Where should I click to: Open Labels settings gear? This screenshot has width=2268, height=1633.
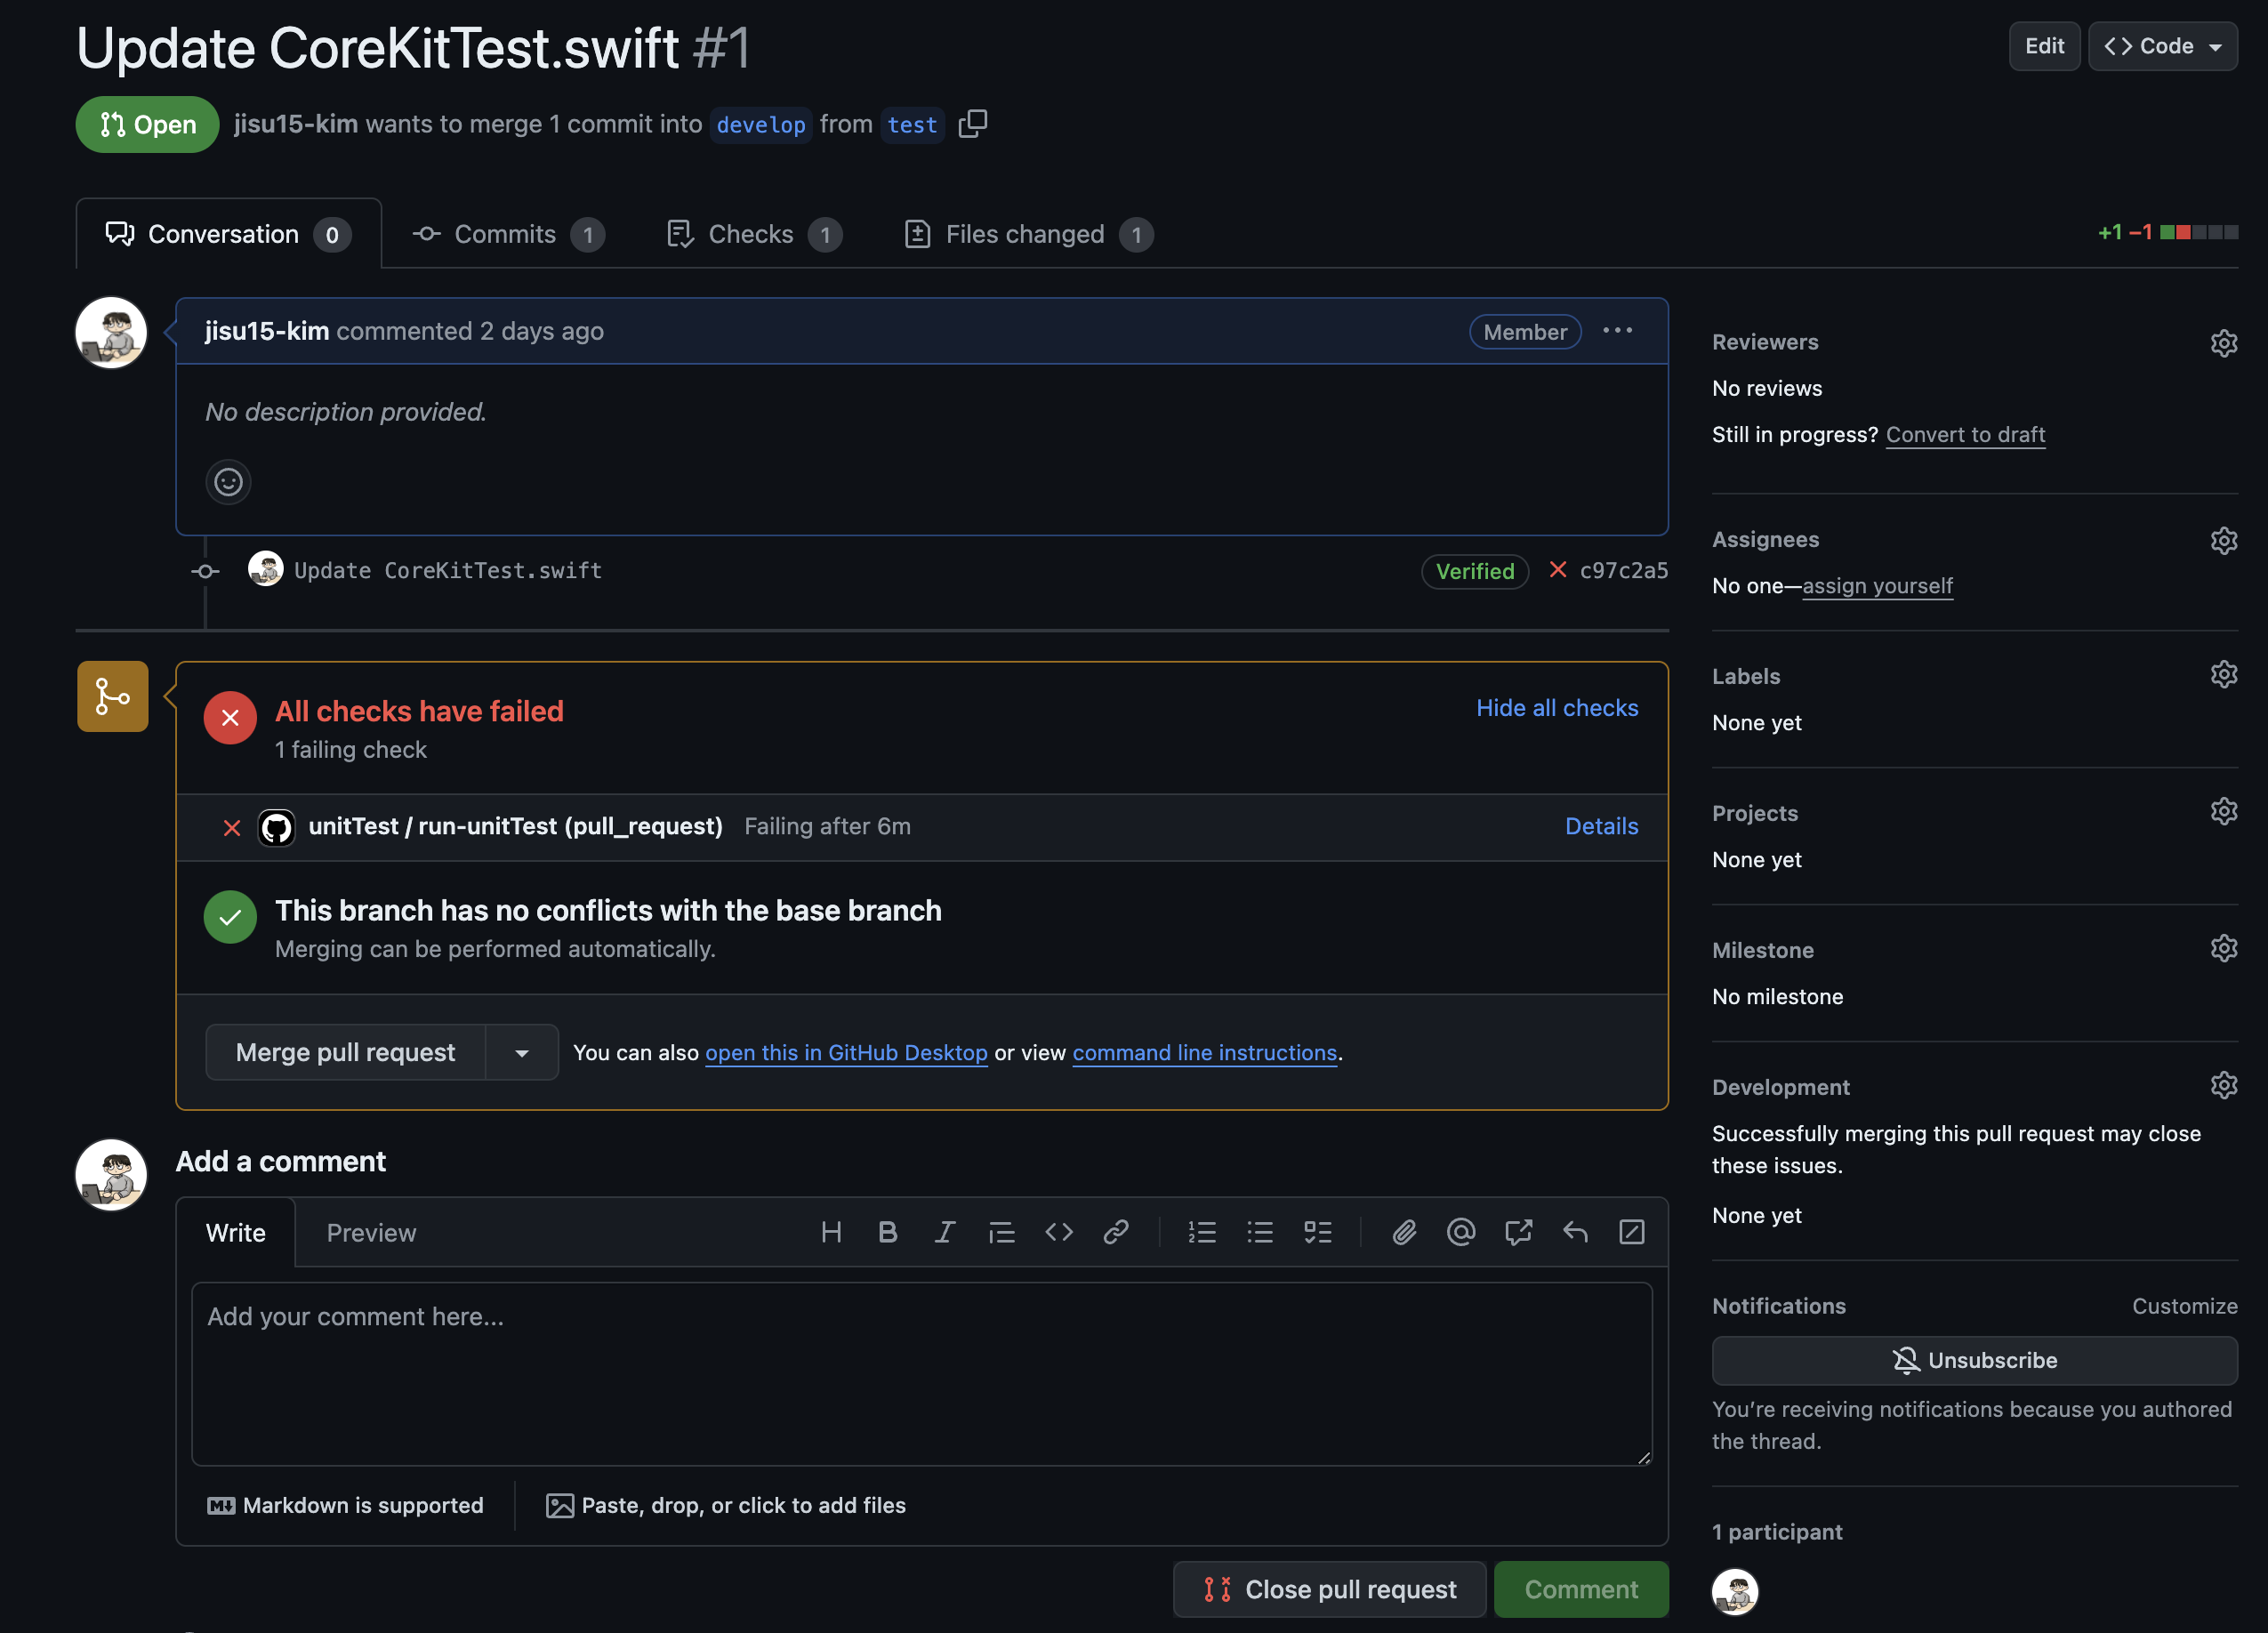coord(2223,675)
